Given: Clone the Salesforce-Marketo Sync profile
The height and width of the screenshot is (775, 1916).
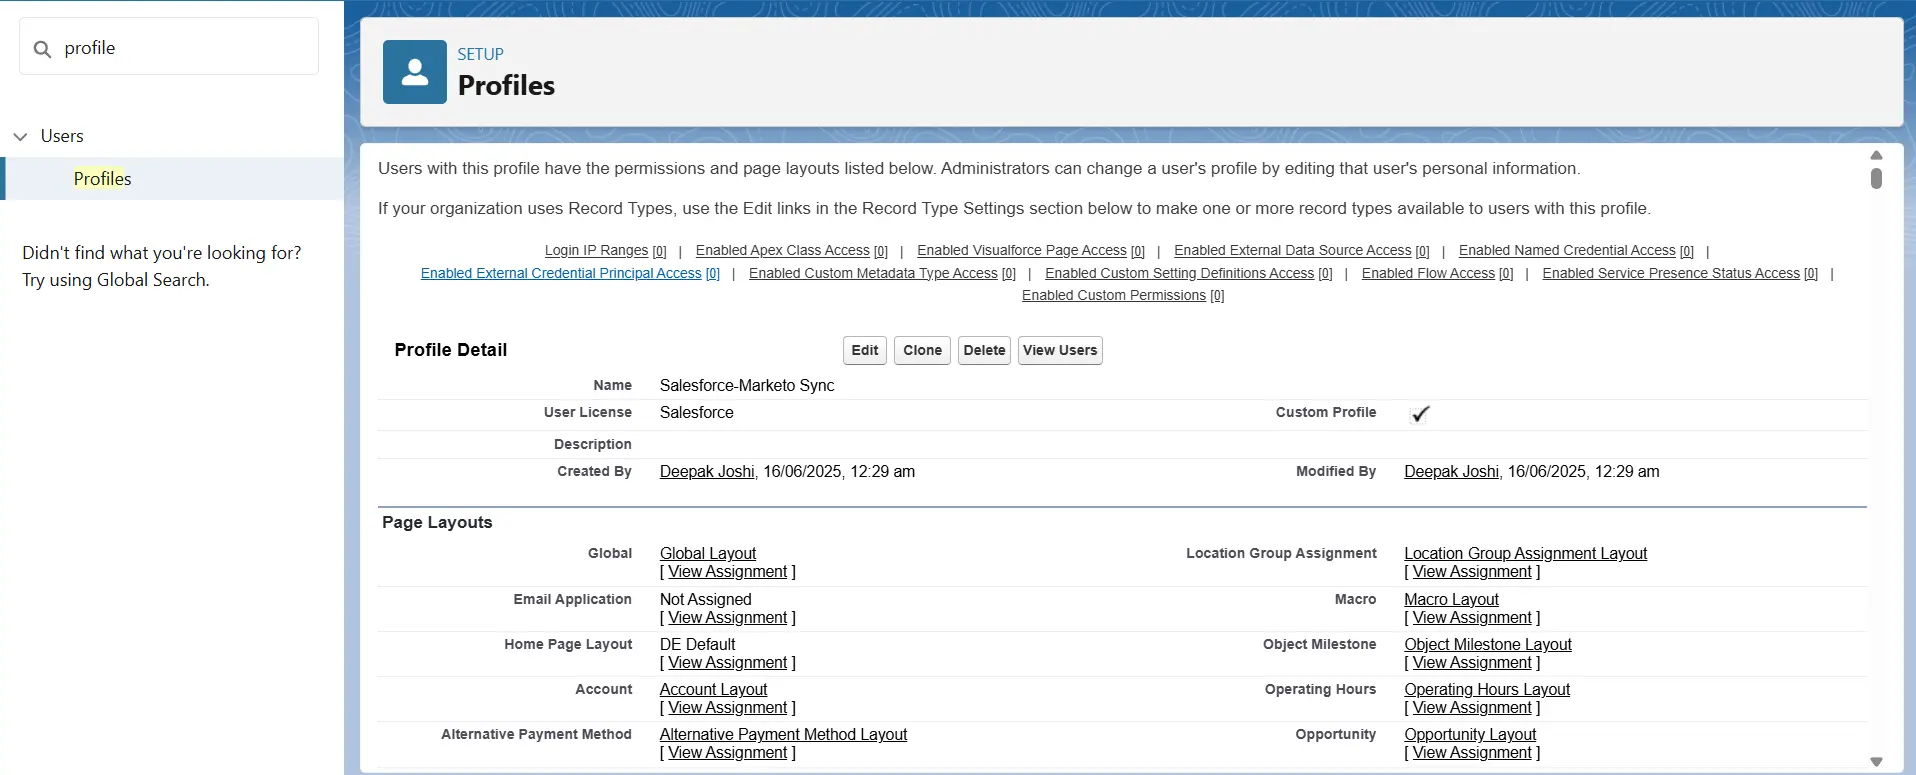Looking at the screenshot, I should pos(922,351).
